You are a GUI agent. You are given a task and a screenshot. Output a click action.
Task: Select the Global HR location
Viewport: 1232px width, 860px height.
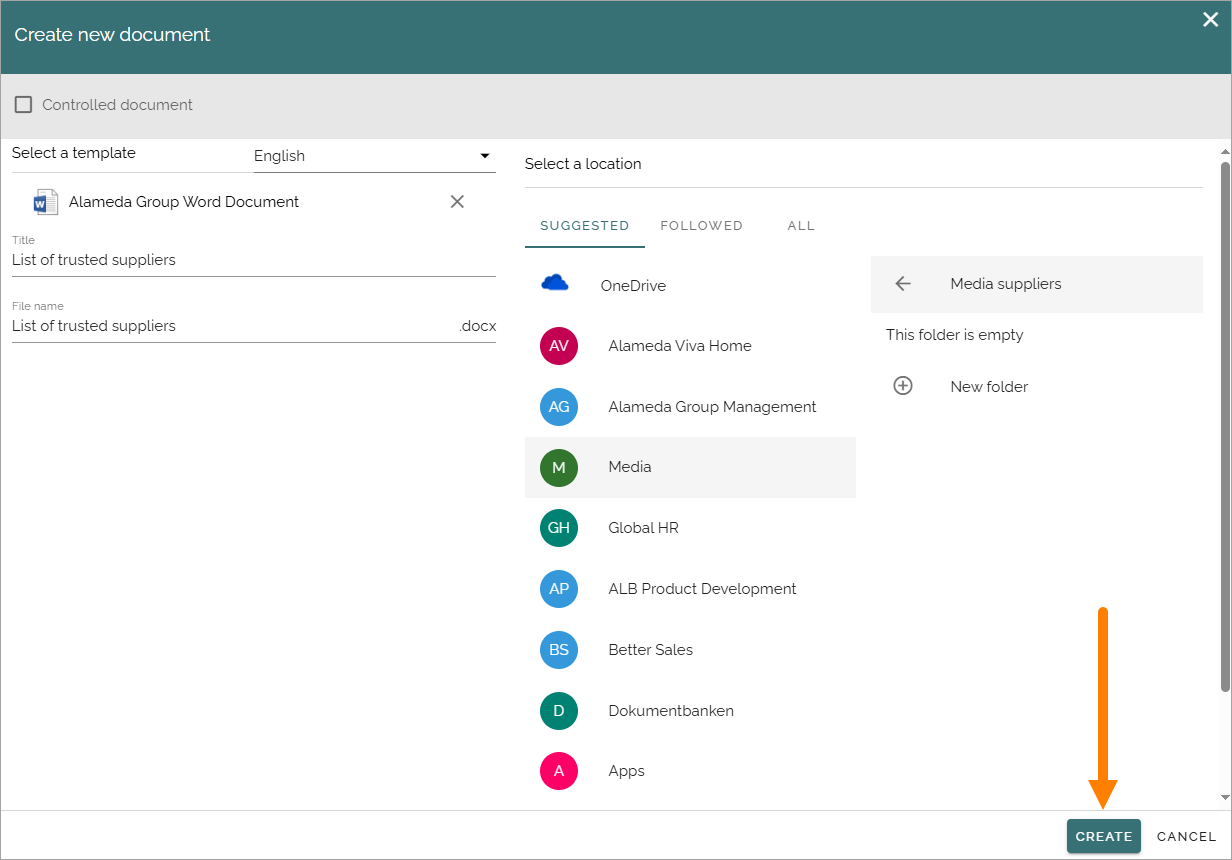coord(690,528)
